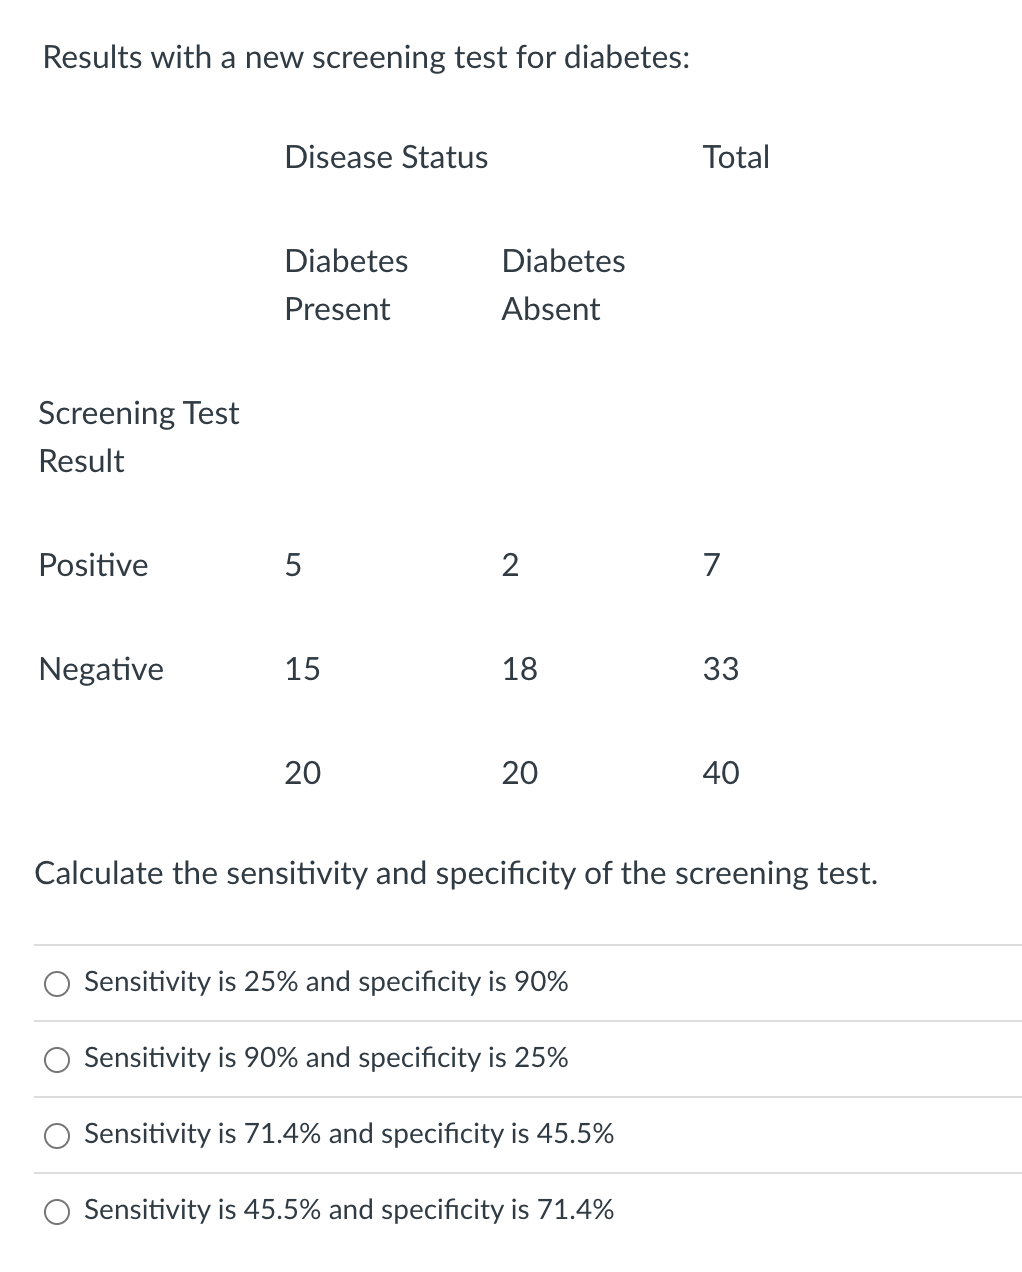
Task: Click the false positive count cell "2"
Action: 510,566
